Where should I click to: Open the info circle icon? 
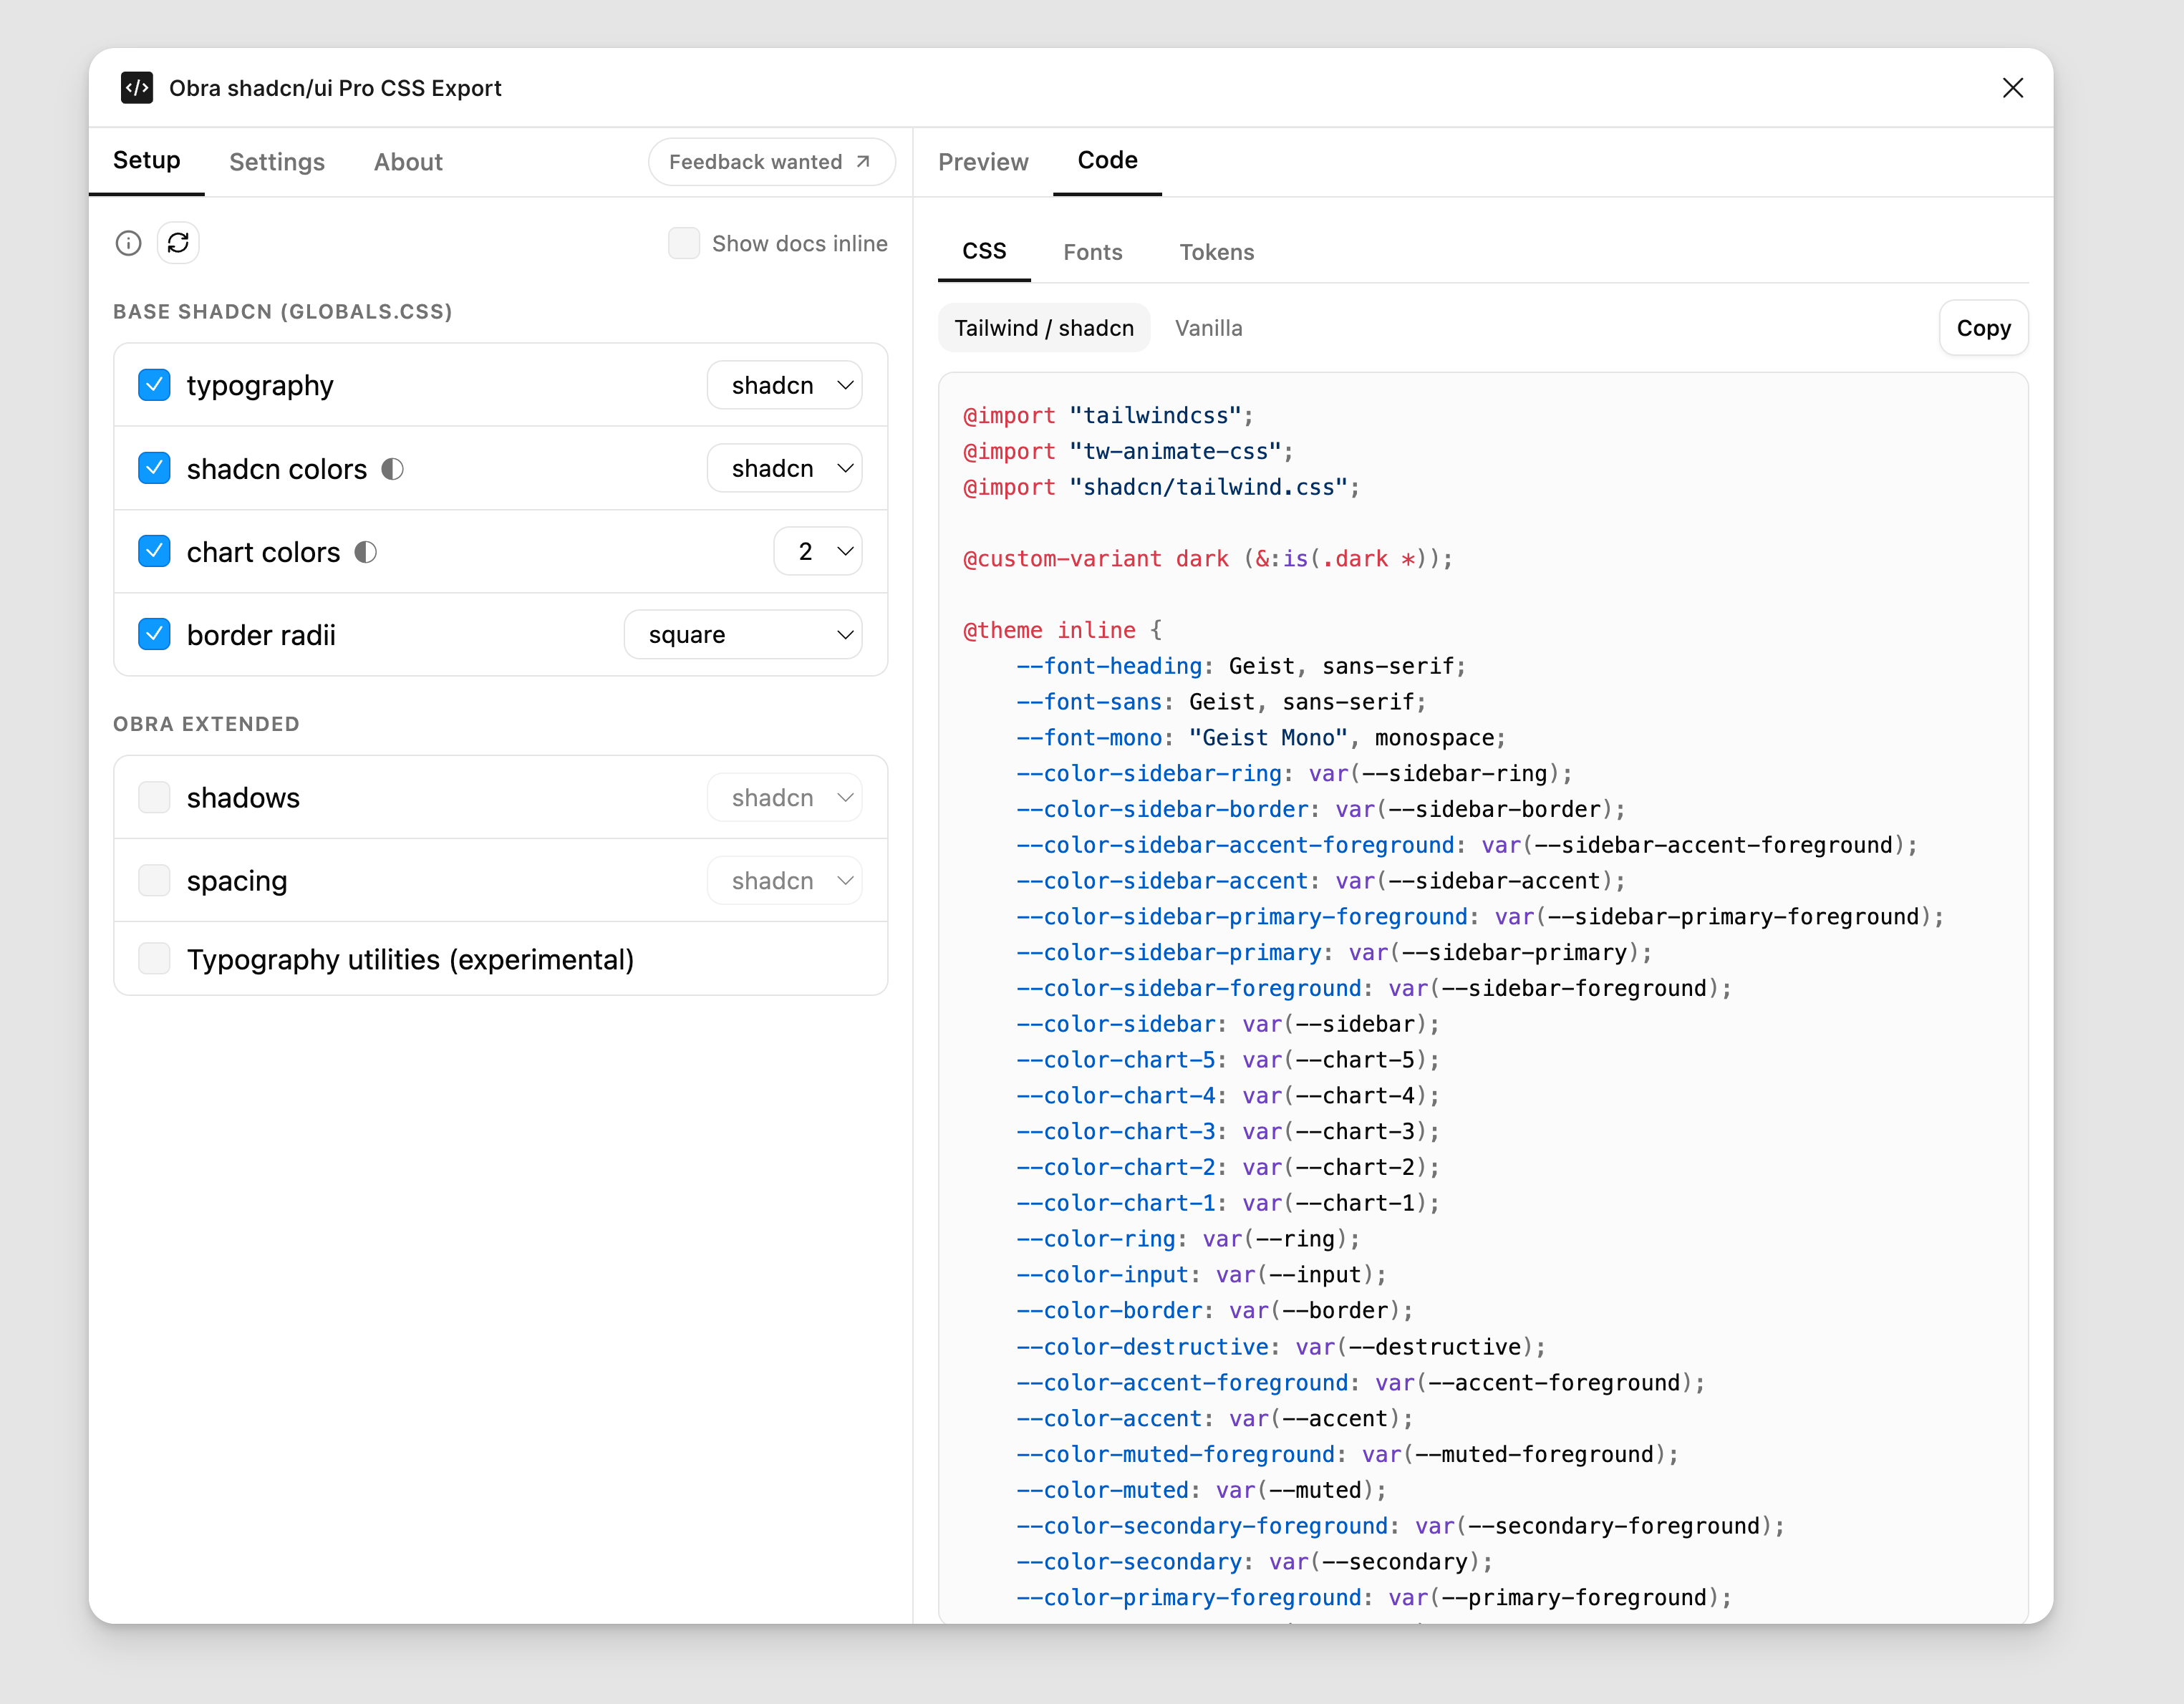click(129, 243)
